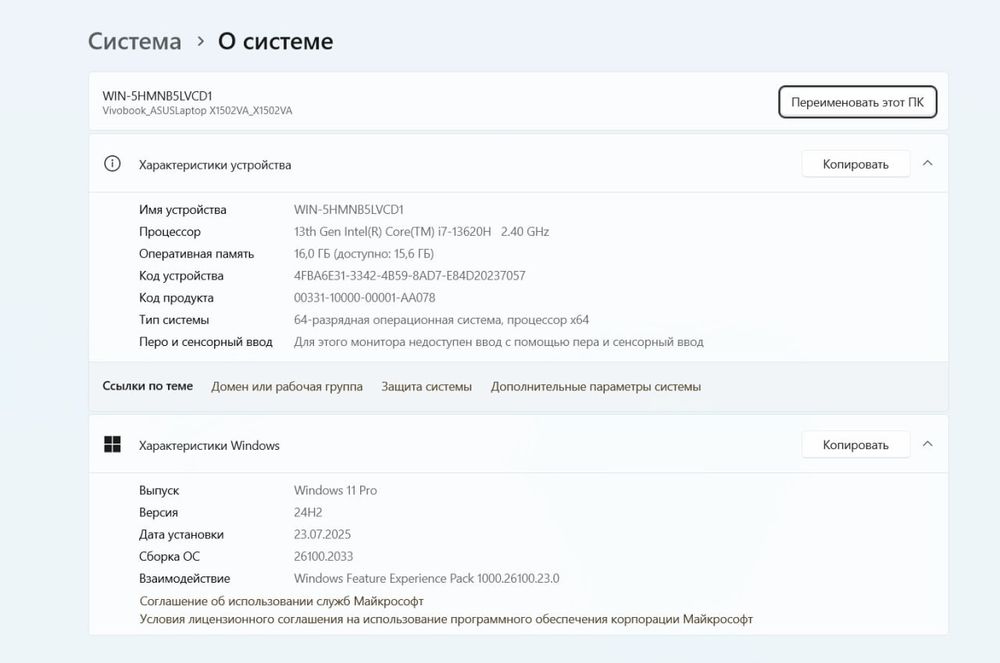Click the processor value 13th Gen Intel Core i7-13620H

pos(422,231)
